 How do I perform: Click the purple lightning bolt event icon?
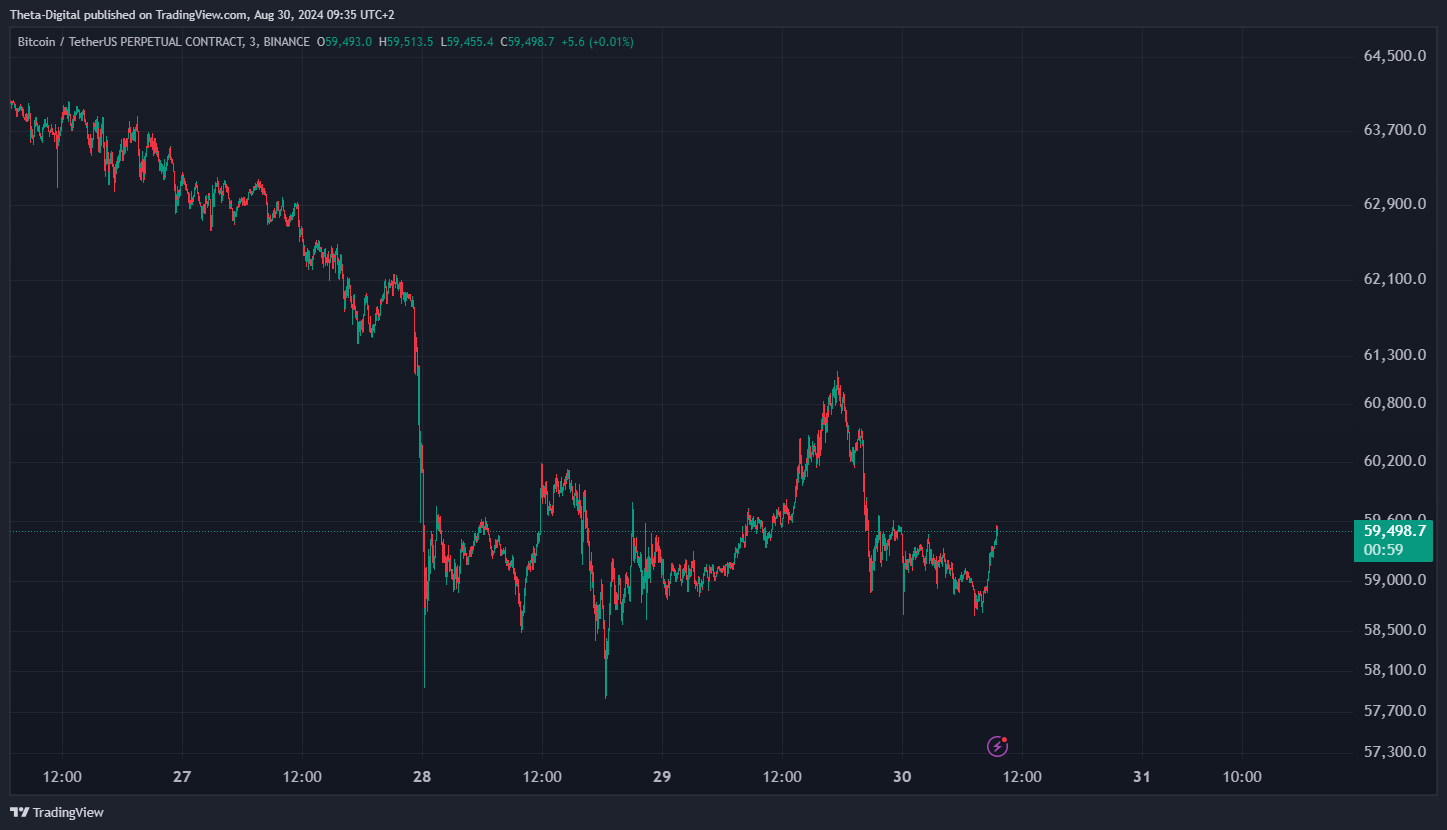tap(997, 745)
